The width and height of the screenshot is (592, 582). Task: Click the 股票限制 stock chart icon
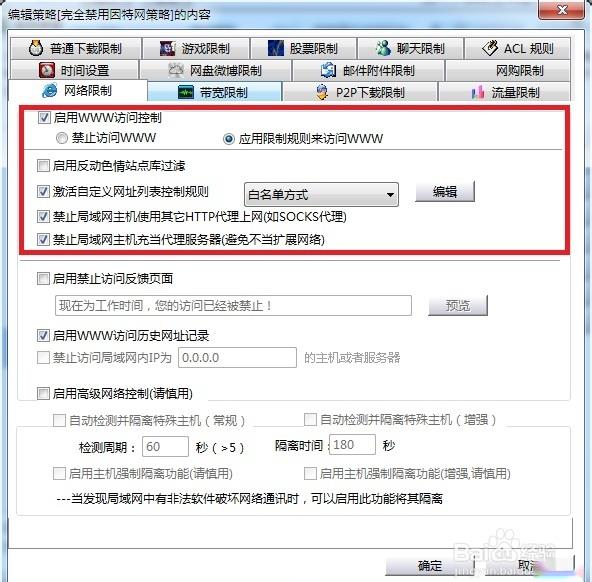pyautogui.click(x=276, y=48)
